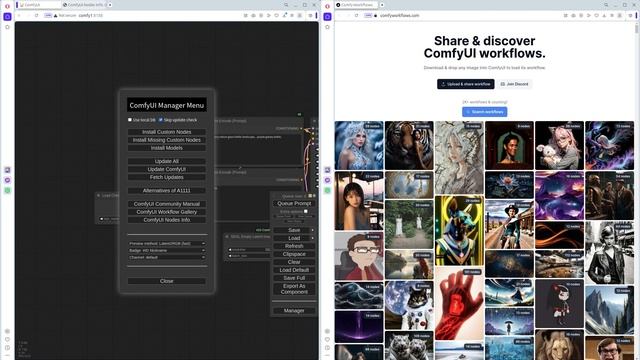Viewport: 640px width, 360px height.
Task: Open Alternatives of A1111
Action: coord(167,191)
